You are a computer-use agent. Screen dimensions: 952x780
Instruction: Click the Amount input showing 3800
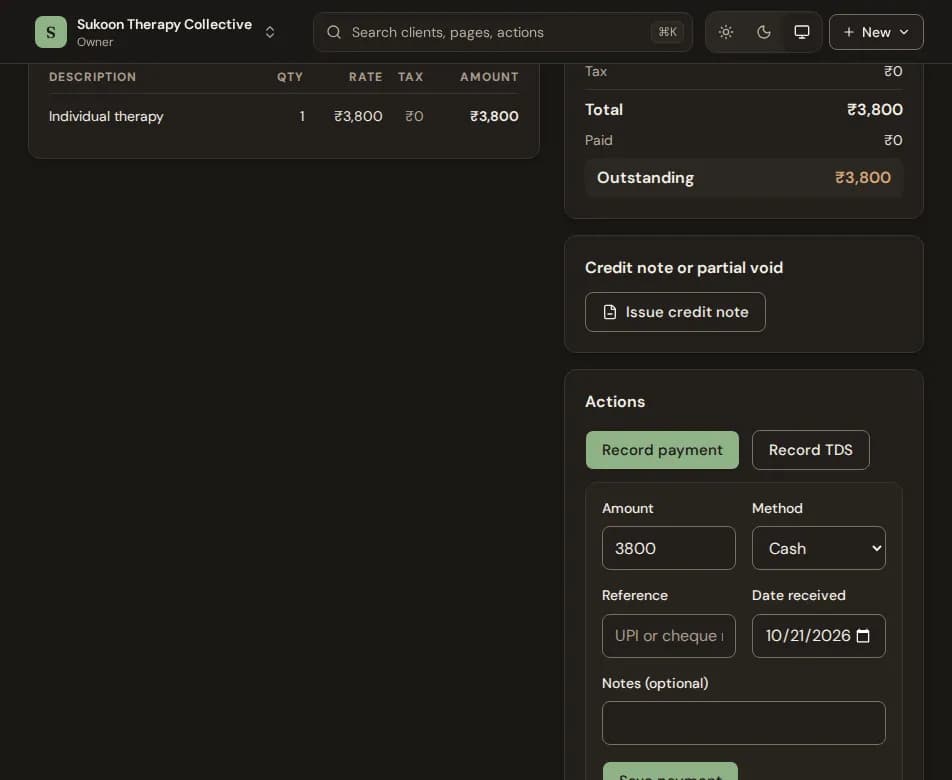(x=668, y=548)
